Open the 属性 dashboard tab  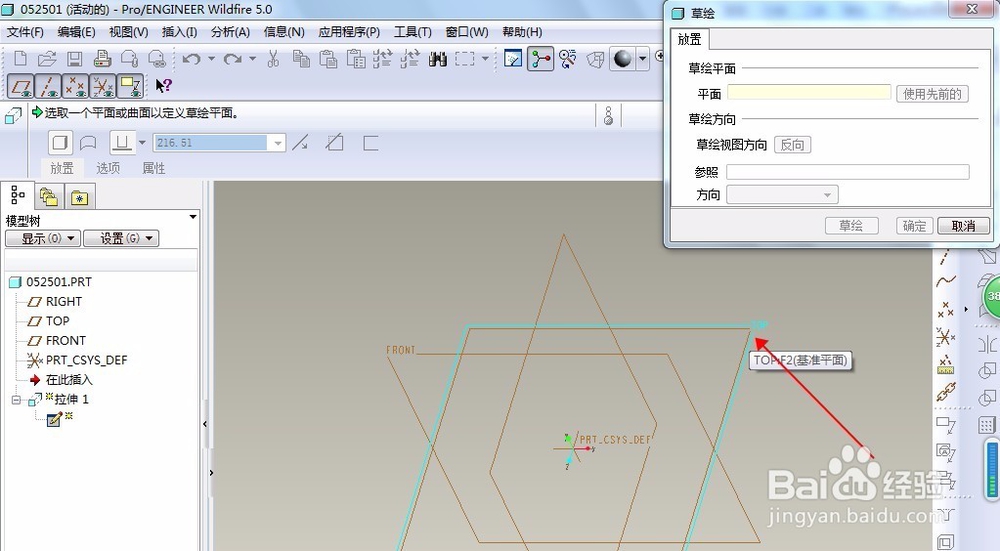click(154, 168)
